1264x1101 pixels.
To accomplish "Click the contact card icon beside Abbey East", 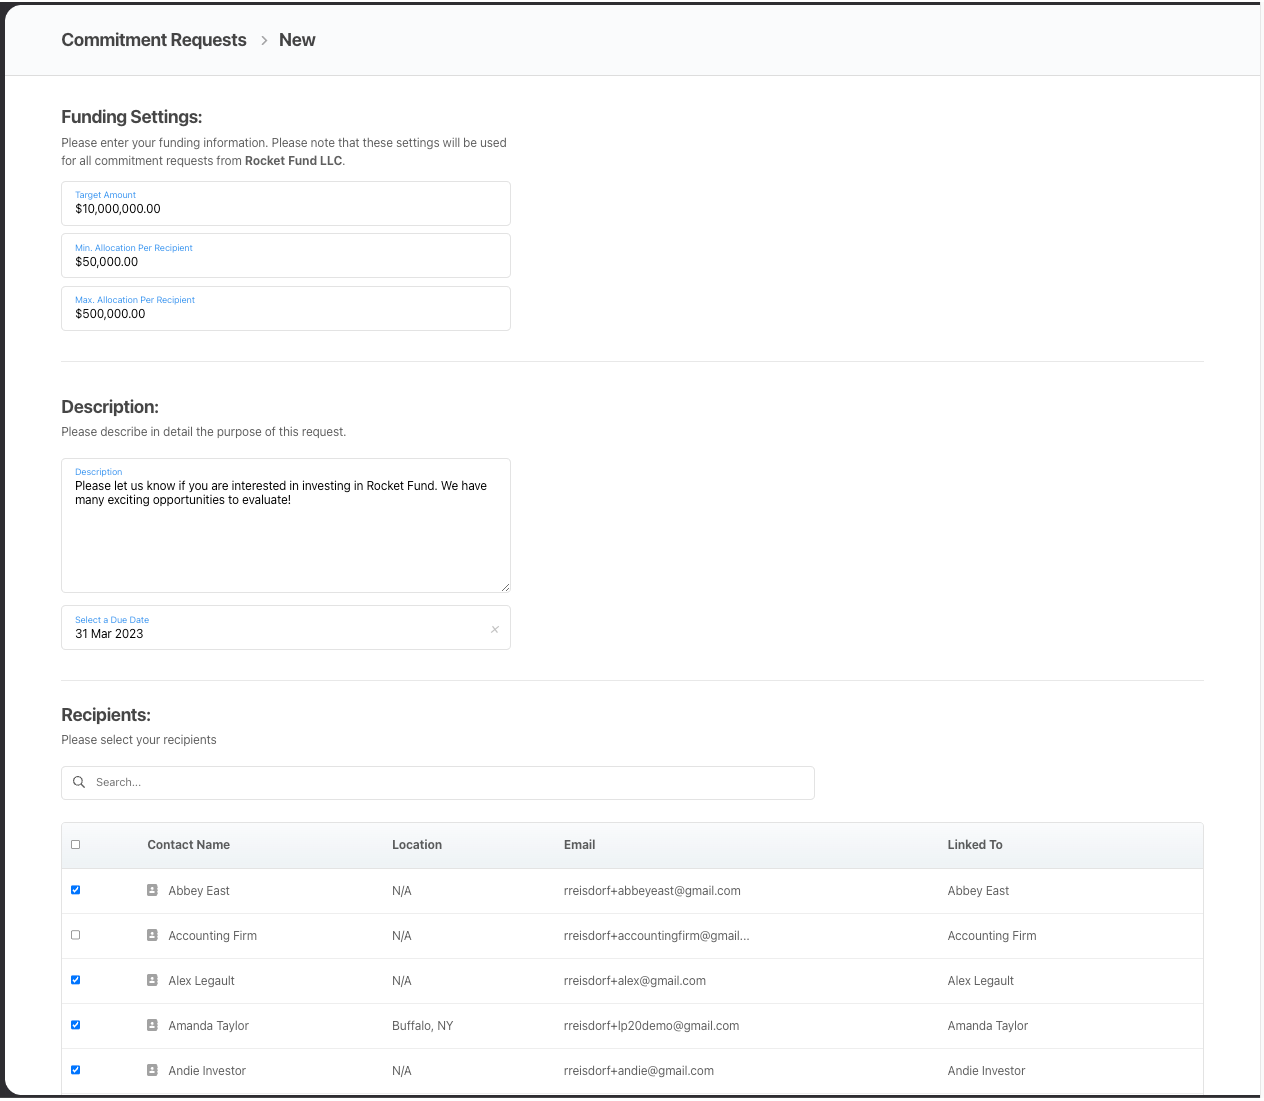I will 152,890.
